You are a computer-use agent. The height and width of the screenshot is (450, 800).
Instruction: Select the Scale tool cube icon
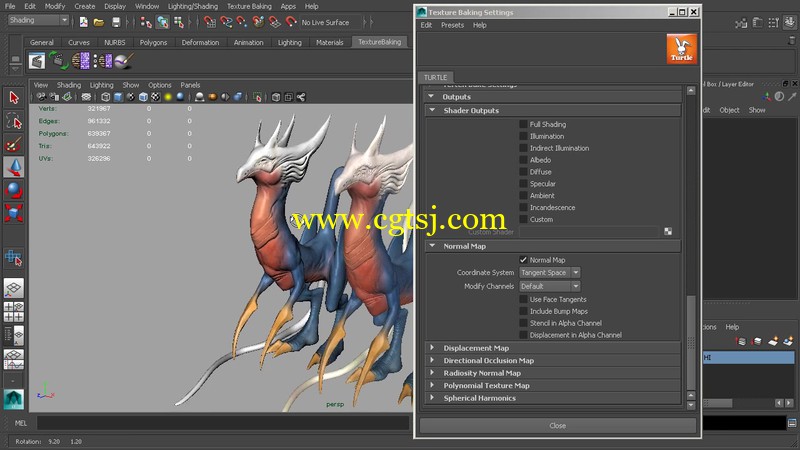14,213
